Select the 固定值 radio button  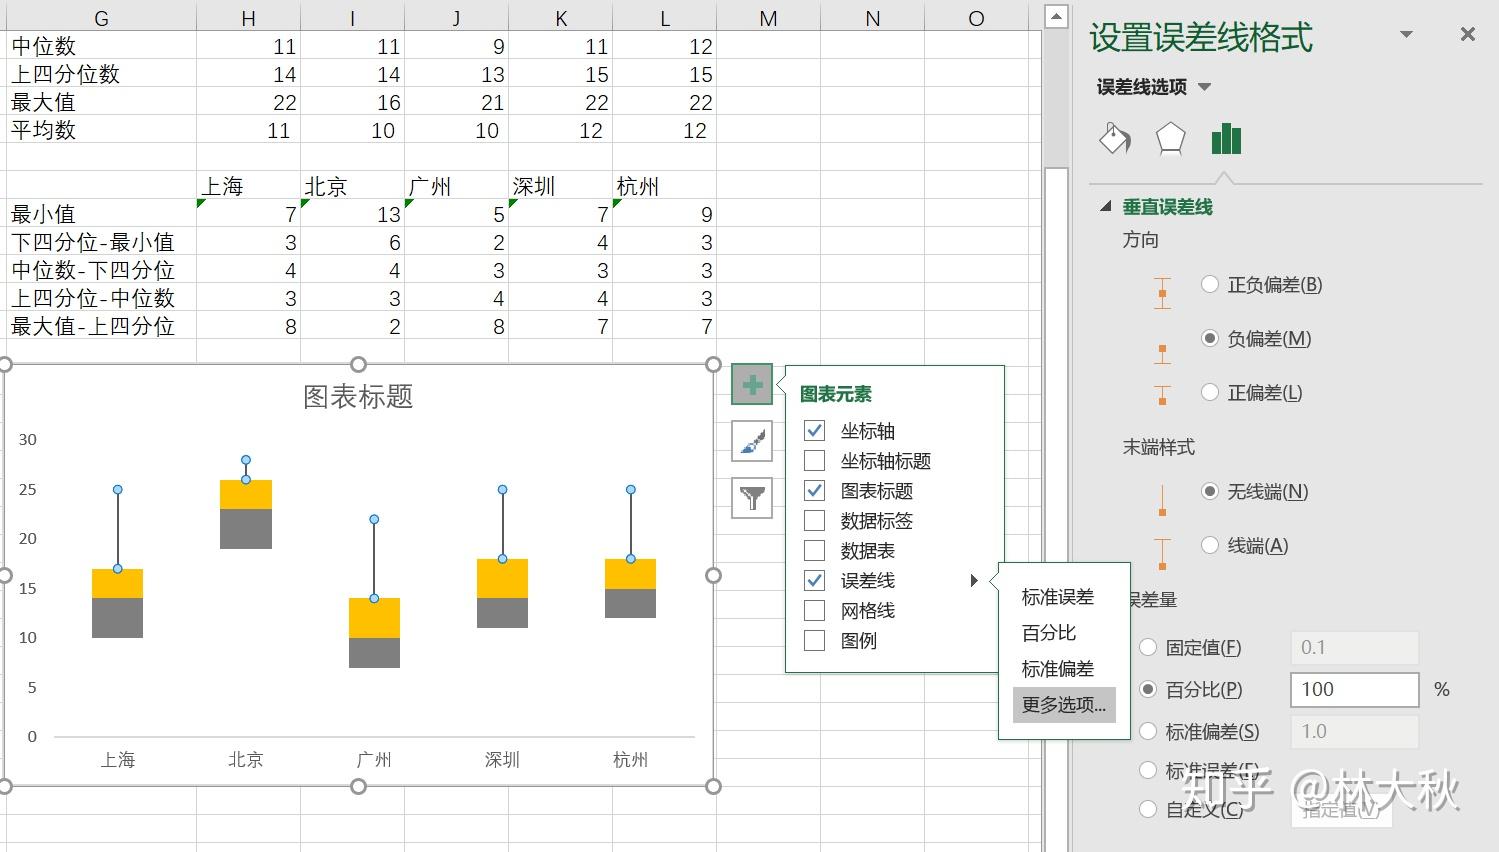pyautogui.click(x=1147, y=647)
